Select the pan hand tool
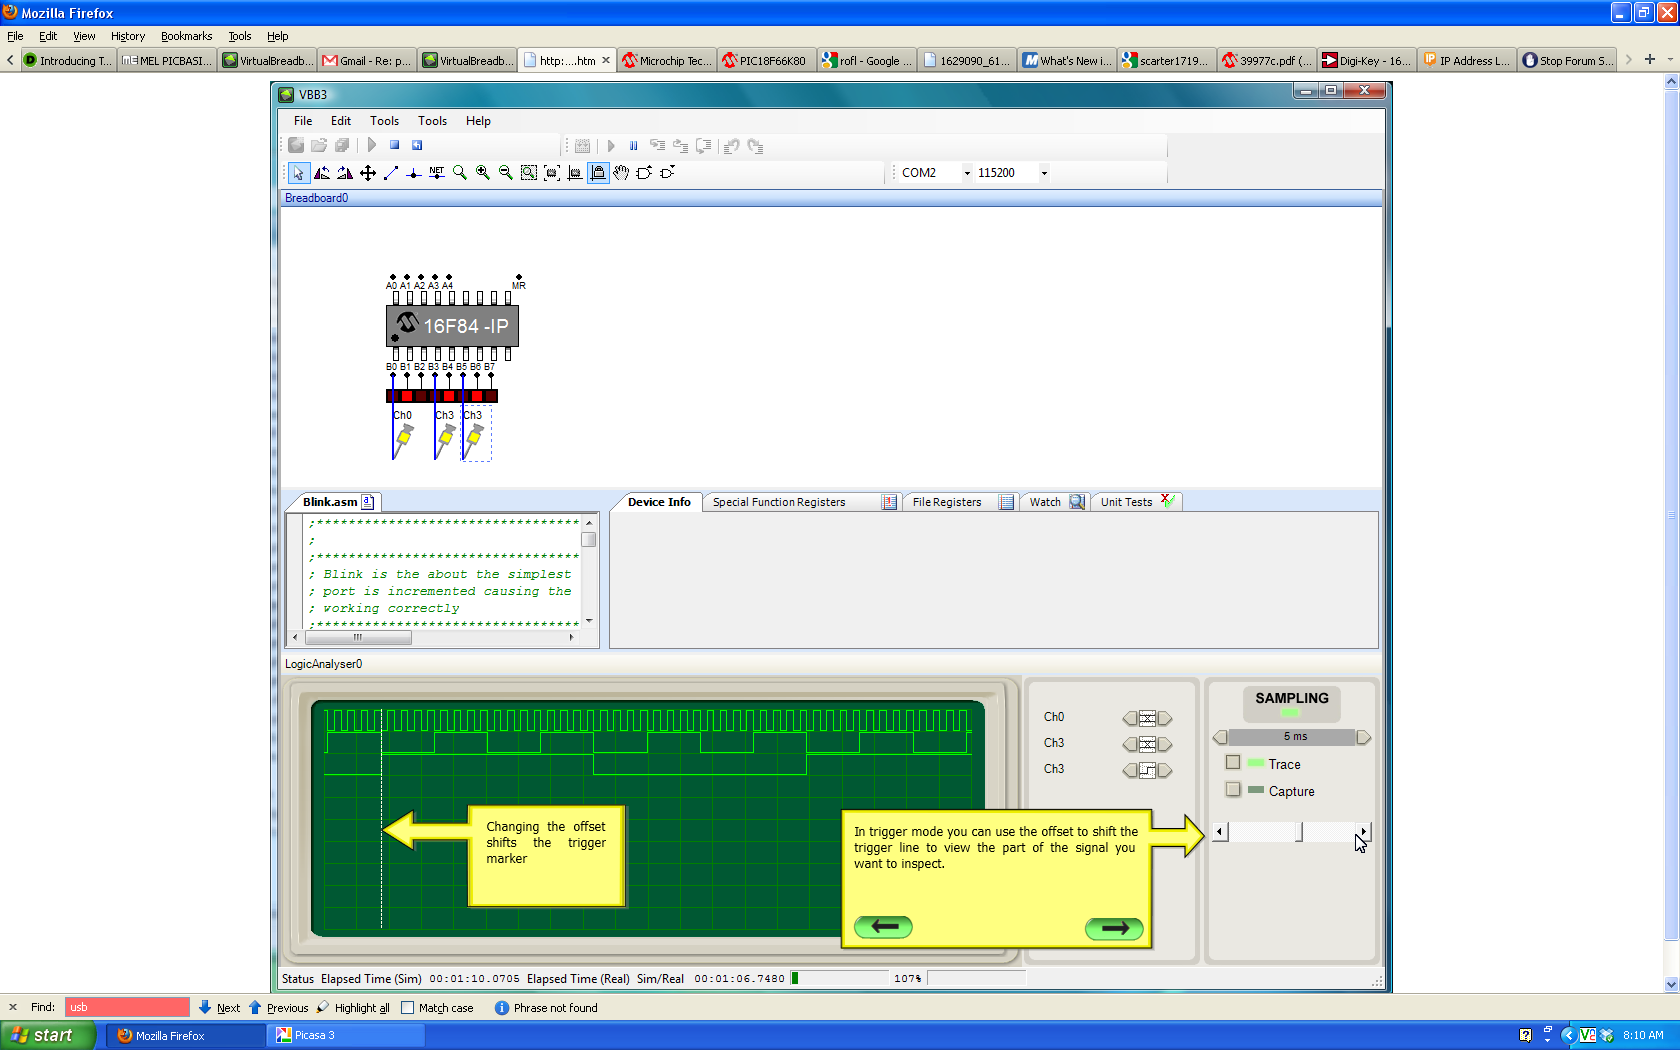The height and width of the screenshot is (1050, 1680). click(621, 173)
